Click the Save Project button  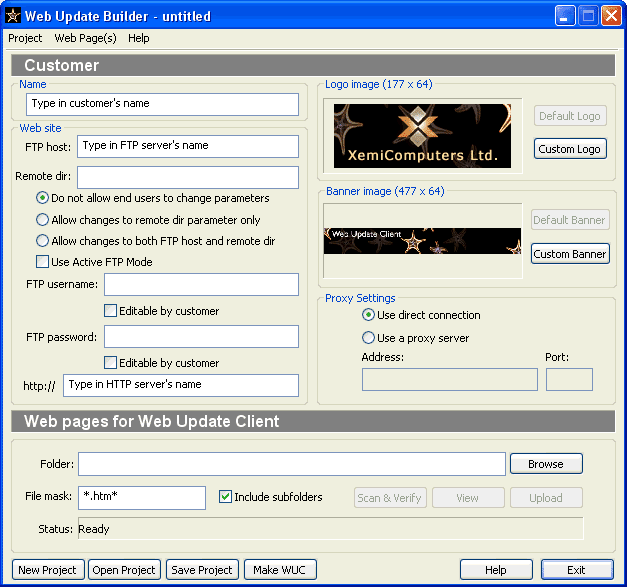click(x=202, y=570)
